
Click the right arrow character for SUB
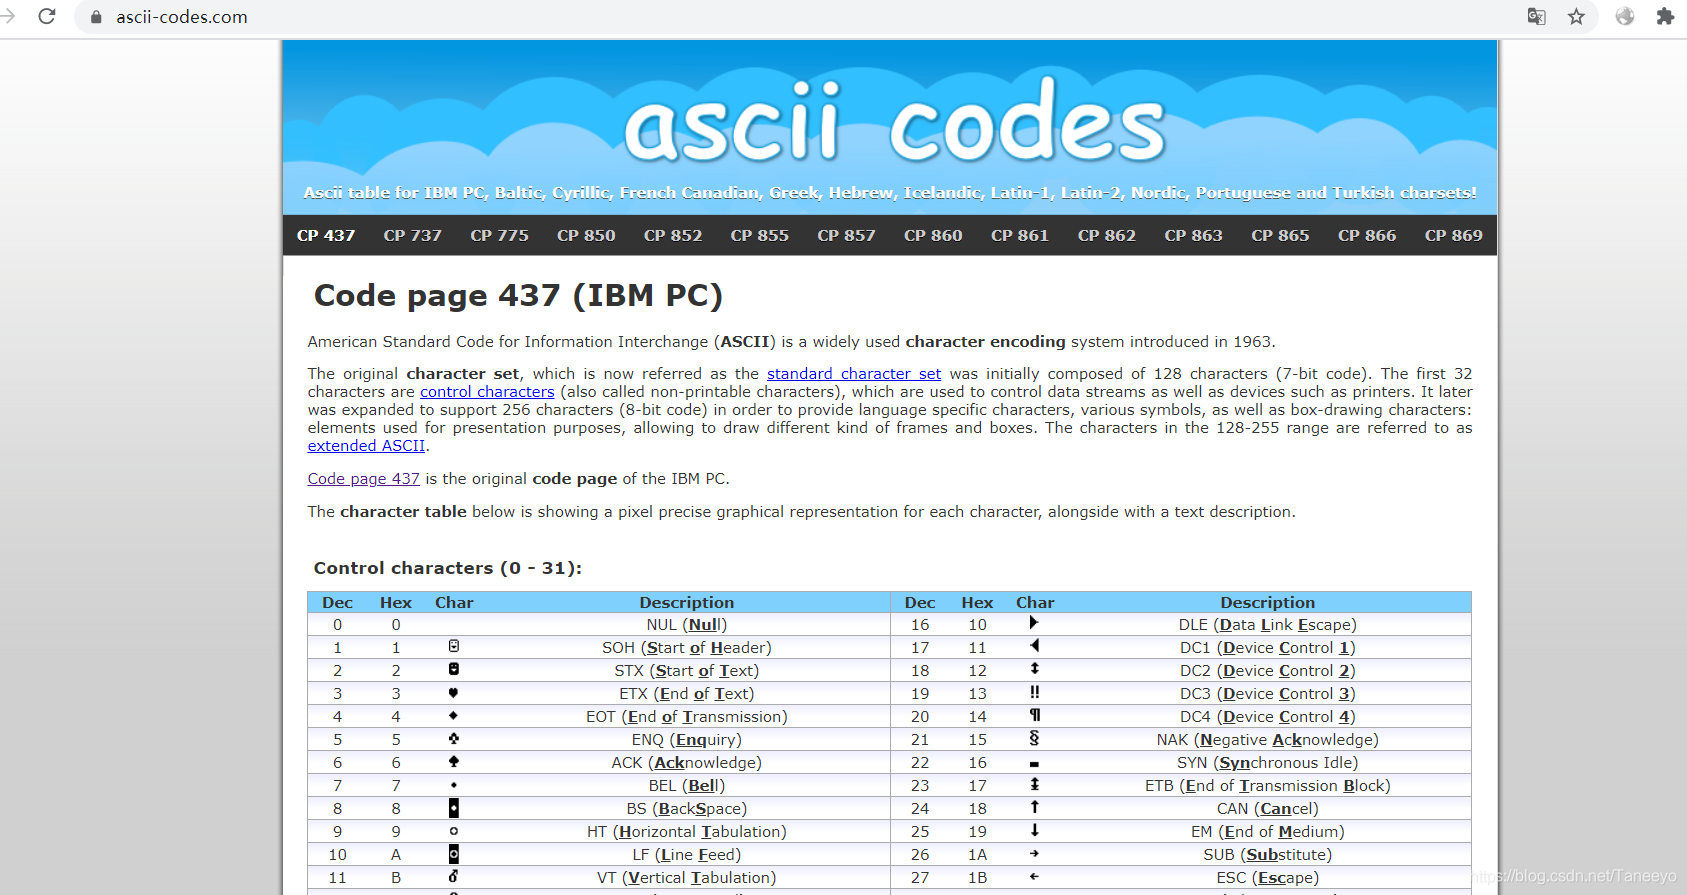coord(1035,853)
